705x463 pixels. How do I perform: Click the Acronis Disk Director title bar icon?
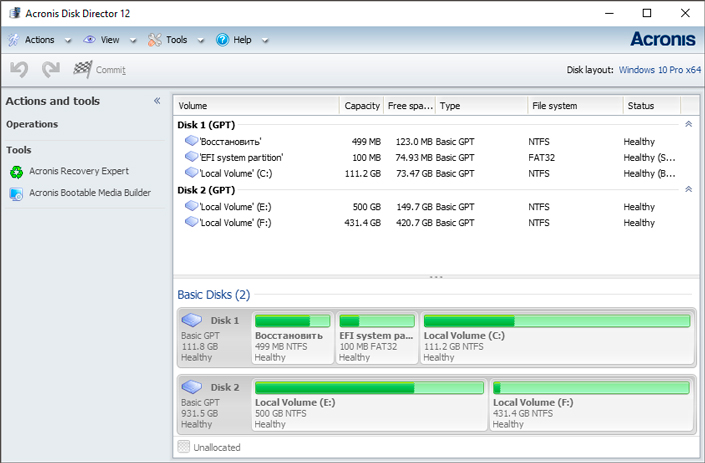[15, 13]
